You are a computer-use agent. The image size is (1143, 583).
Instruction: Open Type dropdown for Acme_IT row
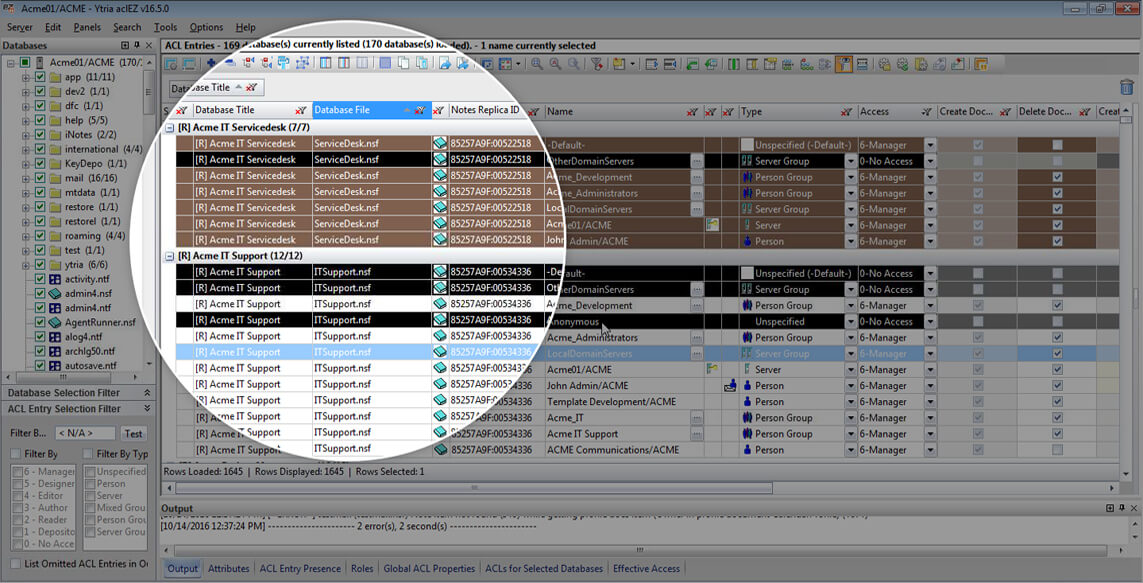pyautogui.click(x=850, y=418)
